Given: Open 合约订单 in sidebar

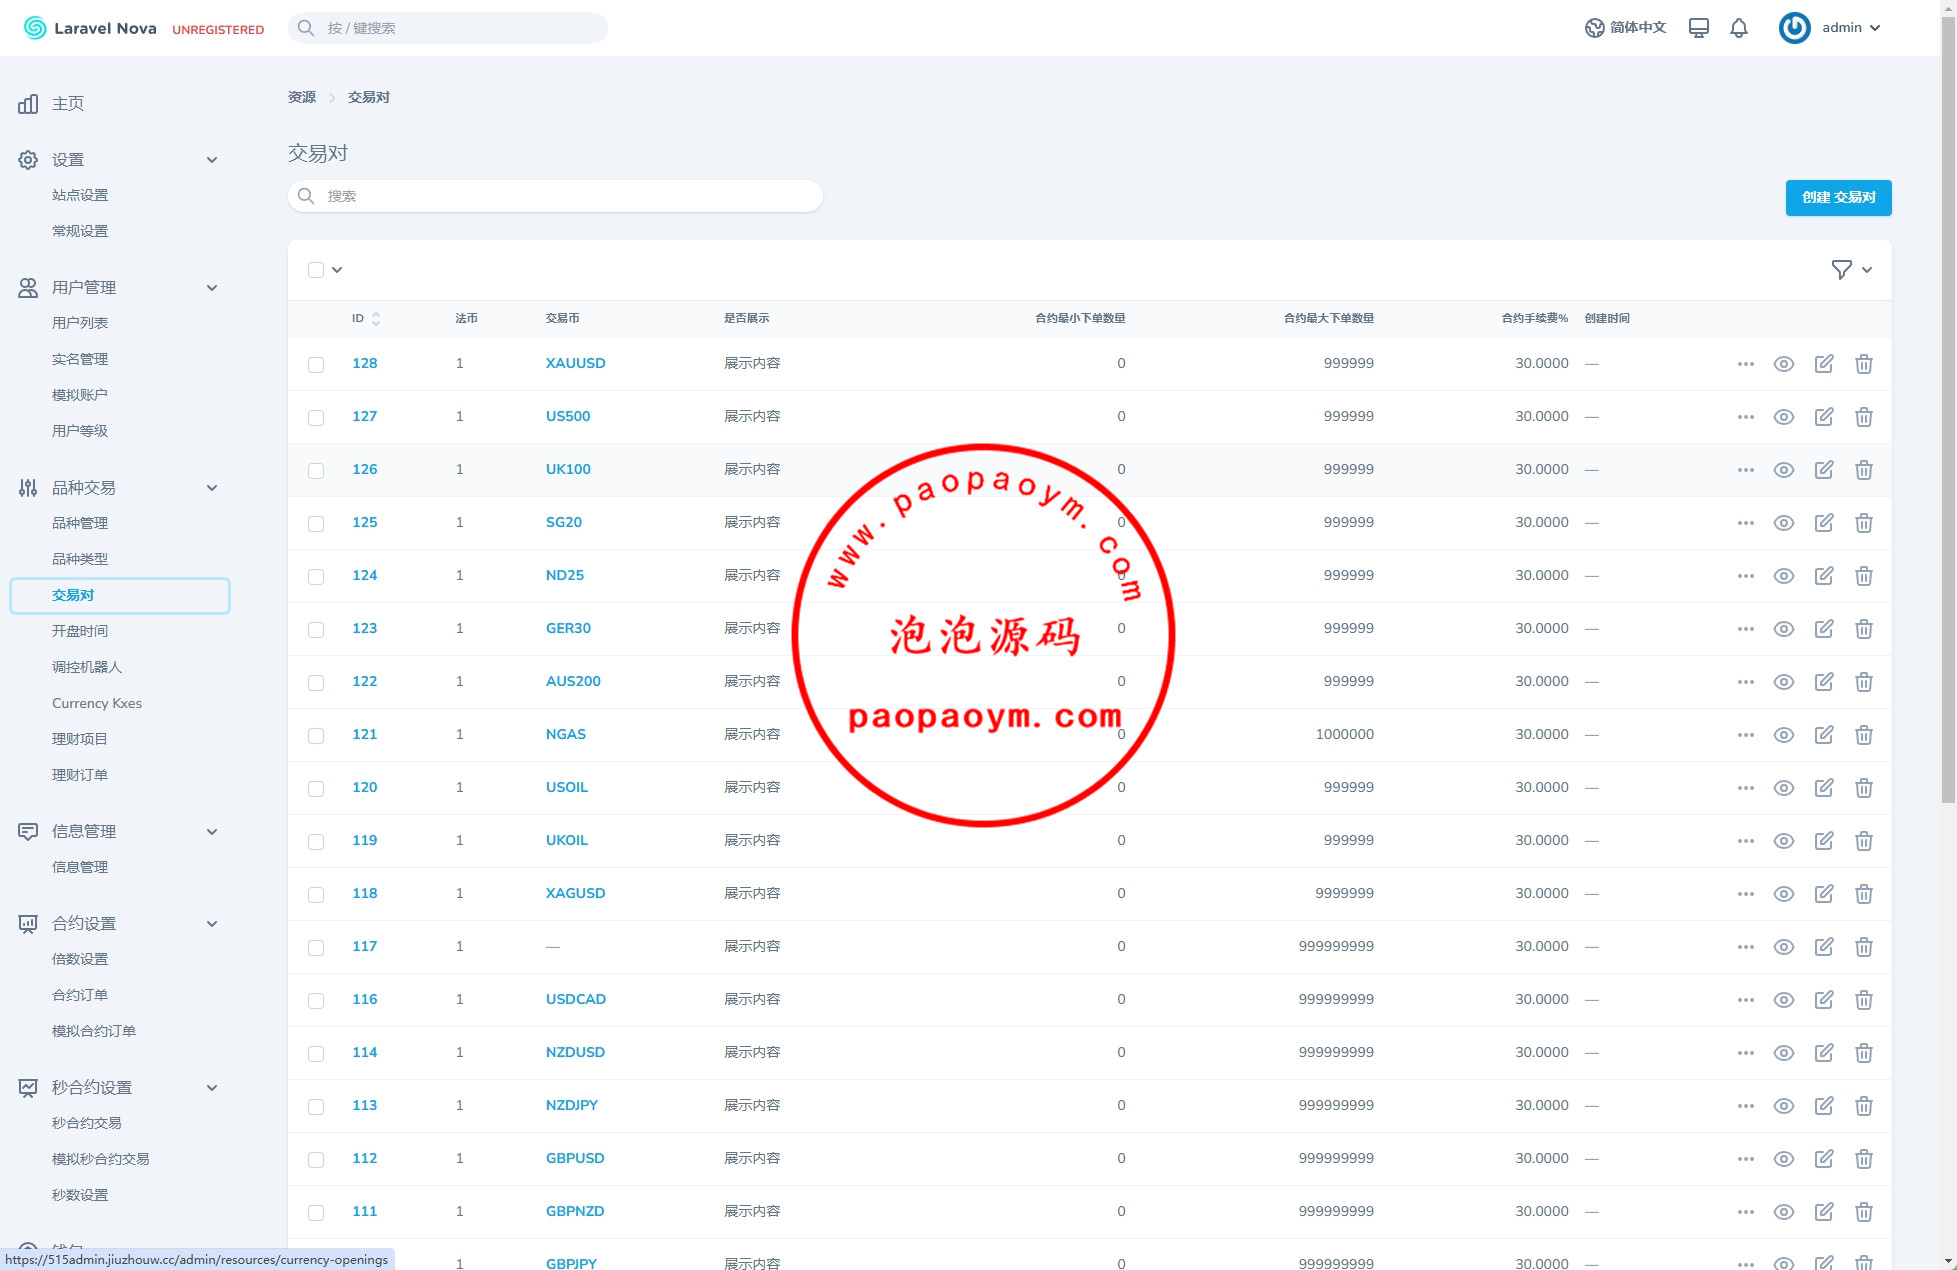Looking at the screenshot, I should 80,996.
